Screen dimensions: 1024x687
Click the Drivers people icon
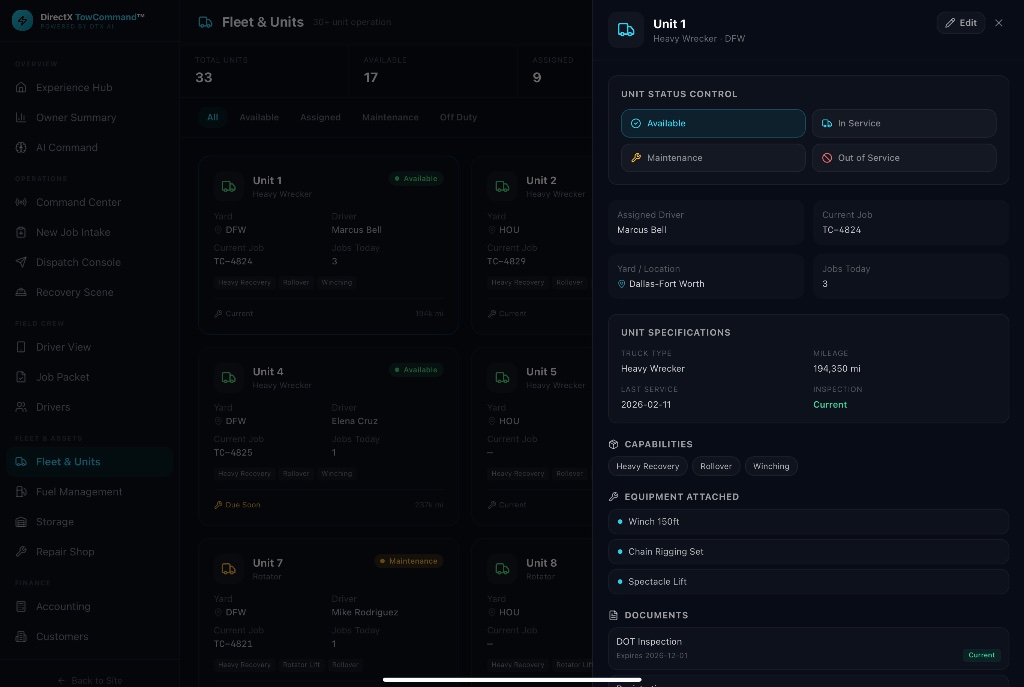tap(21, 407)
